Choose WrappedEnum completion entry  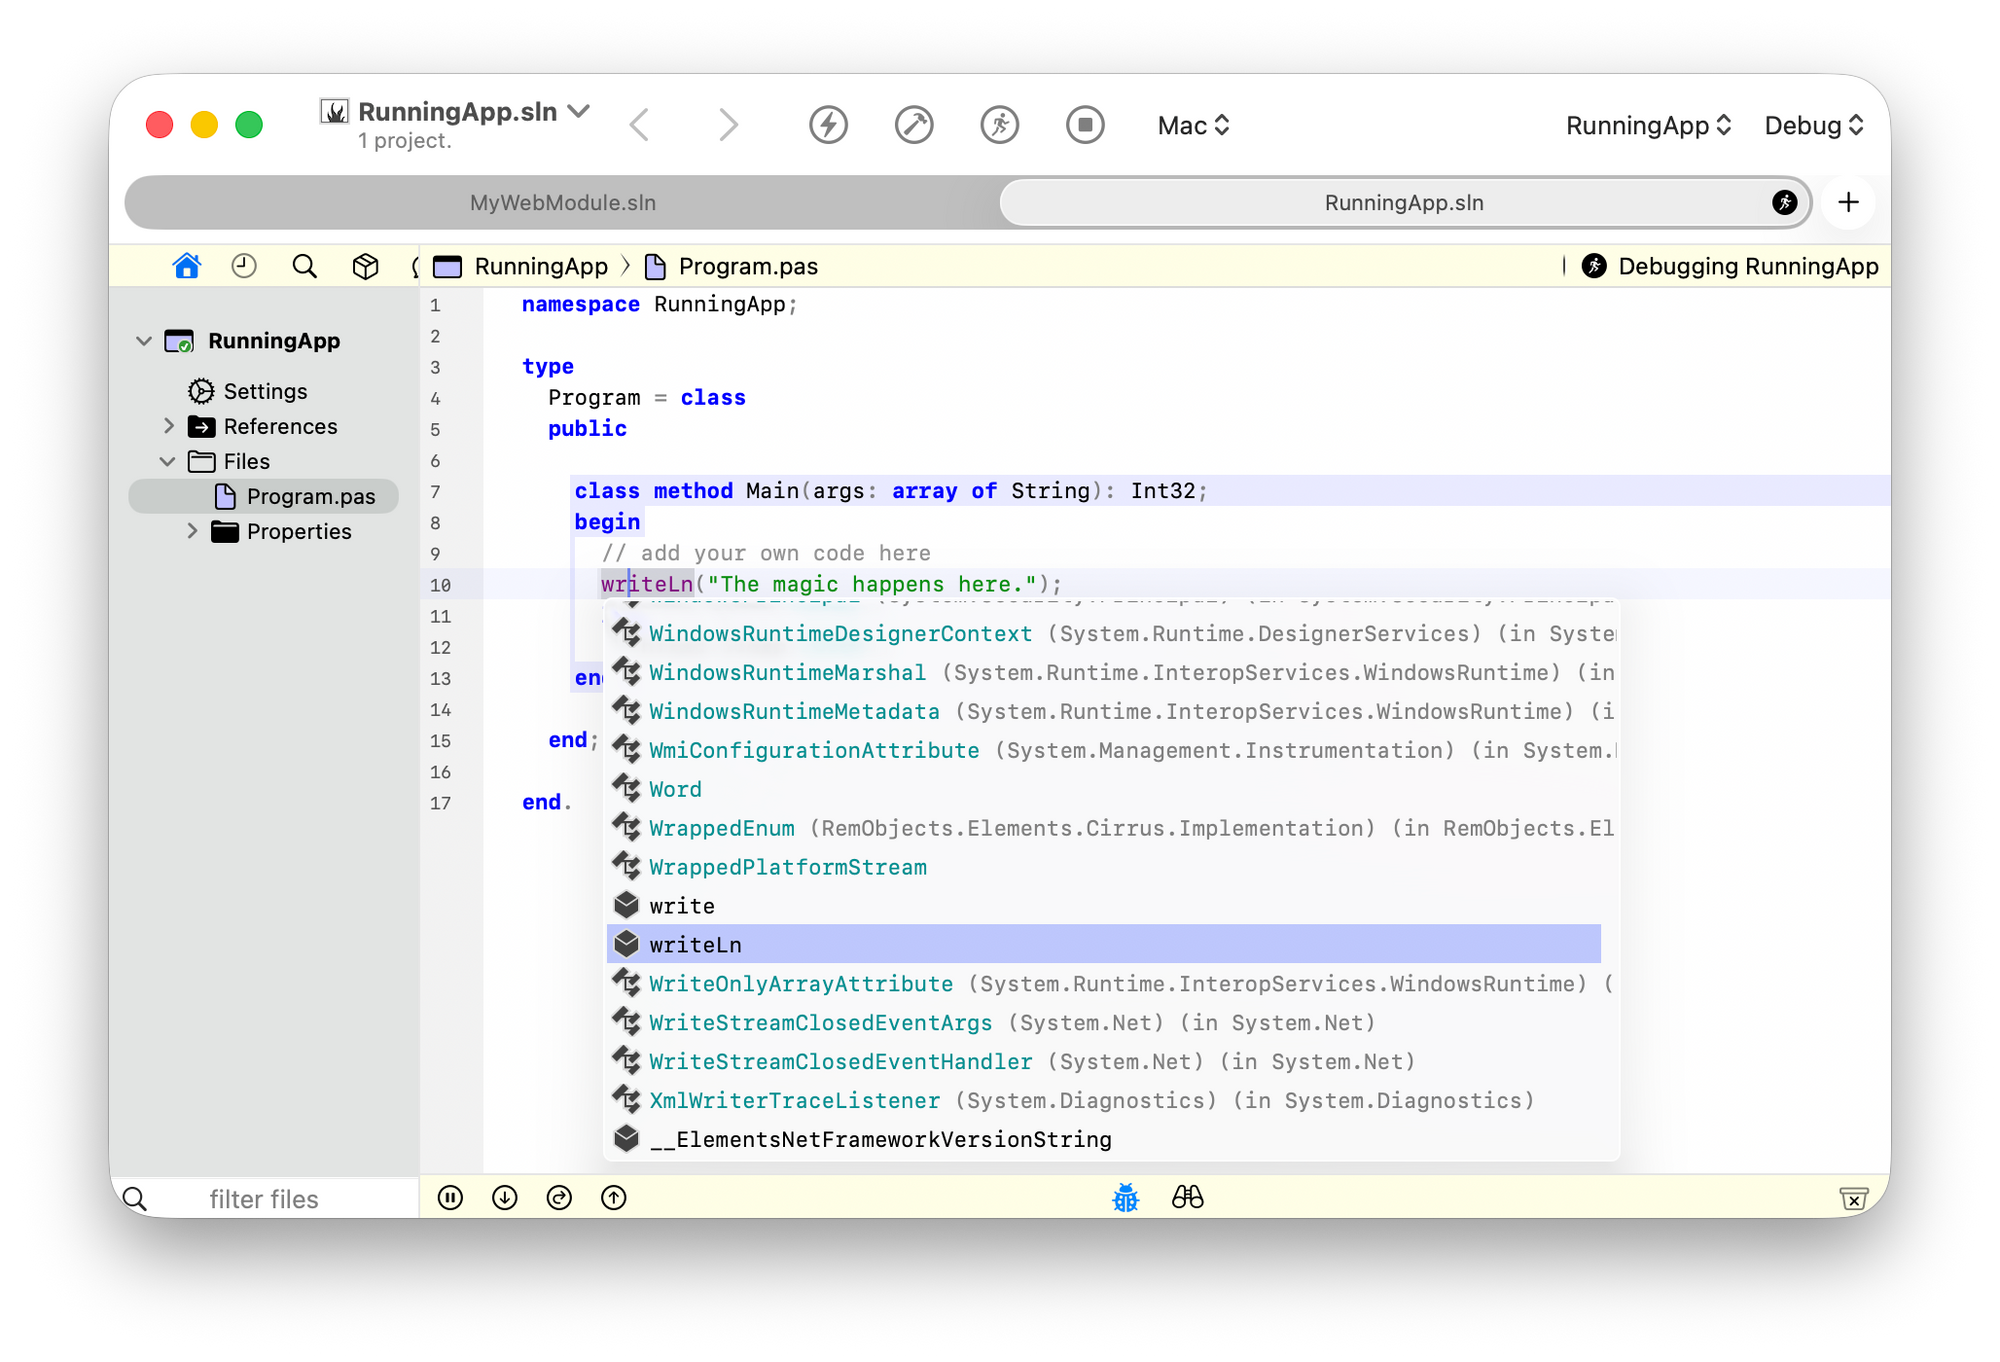pyautogui.click(x=1104, y=828)
